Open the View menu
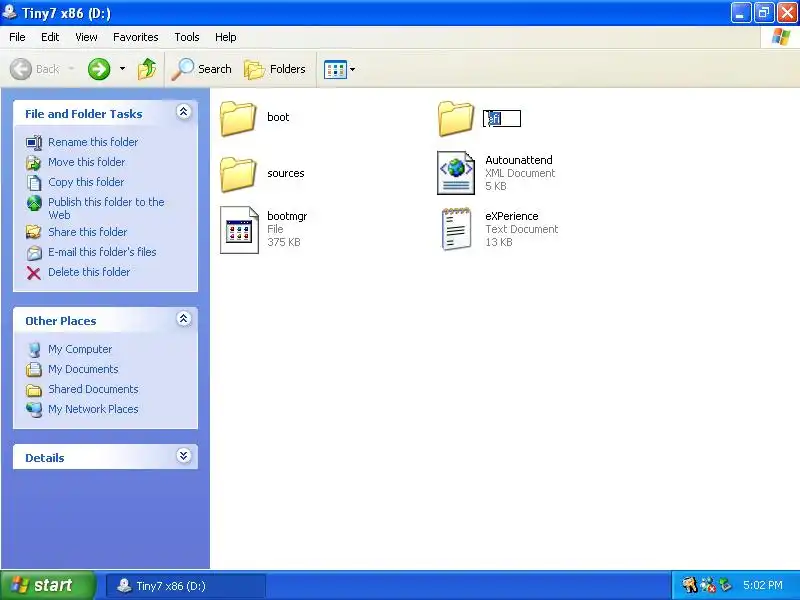The height and width of the screenshot is (600, 800). tap(86, 37)
